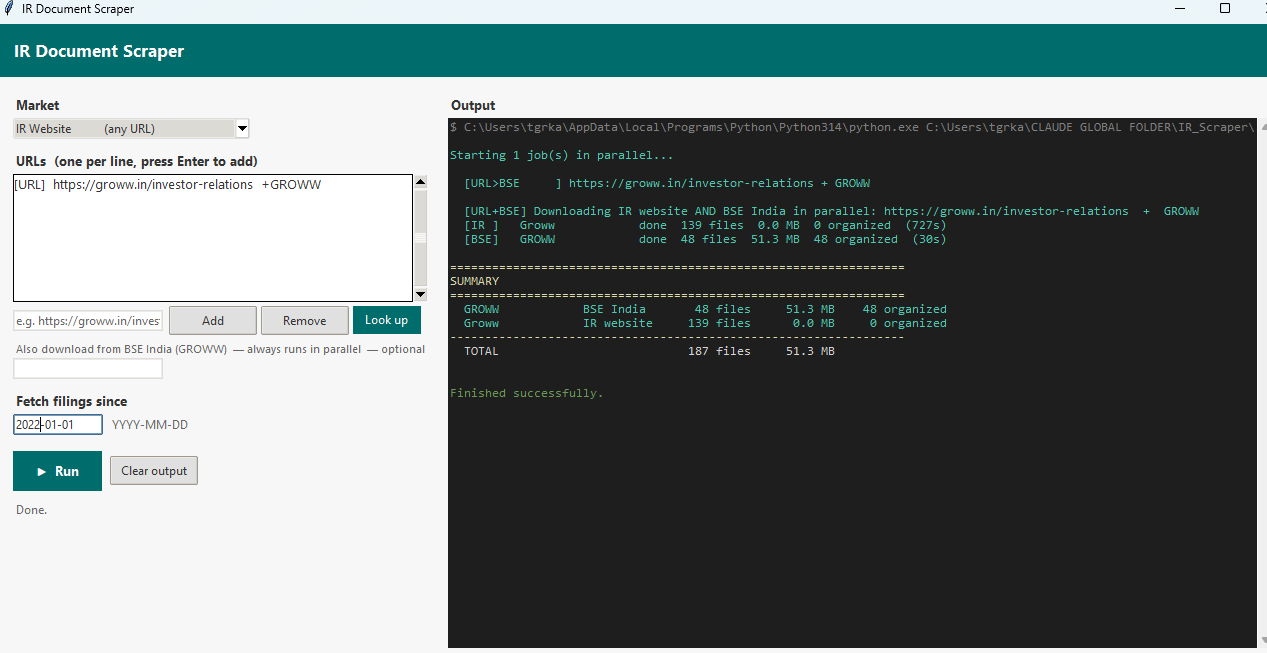Click URL list scrollbar up arrow
The width and height of the screenshot is (1267, 653).
420,182
